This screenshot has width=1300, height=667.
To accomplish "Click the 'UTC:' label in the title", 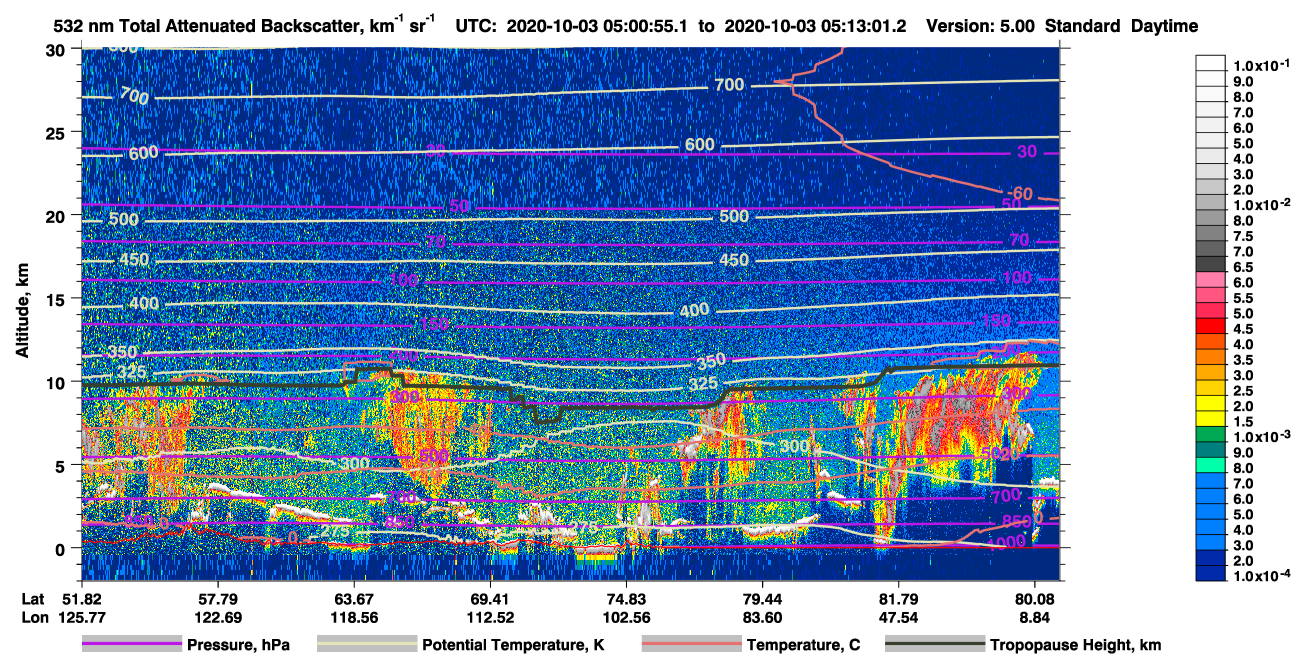I will [x=476, y=27].
